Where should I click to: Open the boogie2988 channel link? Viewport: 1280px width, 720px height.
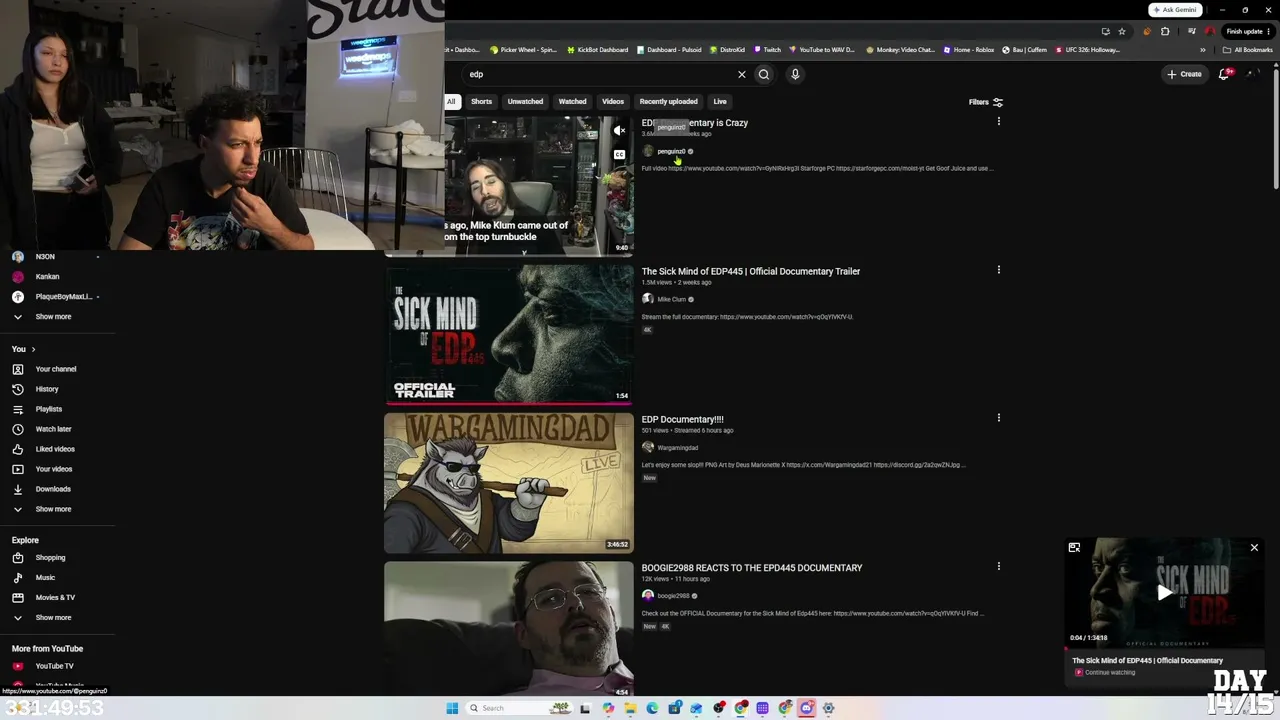point(673,596)
